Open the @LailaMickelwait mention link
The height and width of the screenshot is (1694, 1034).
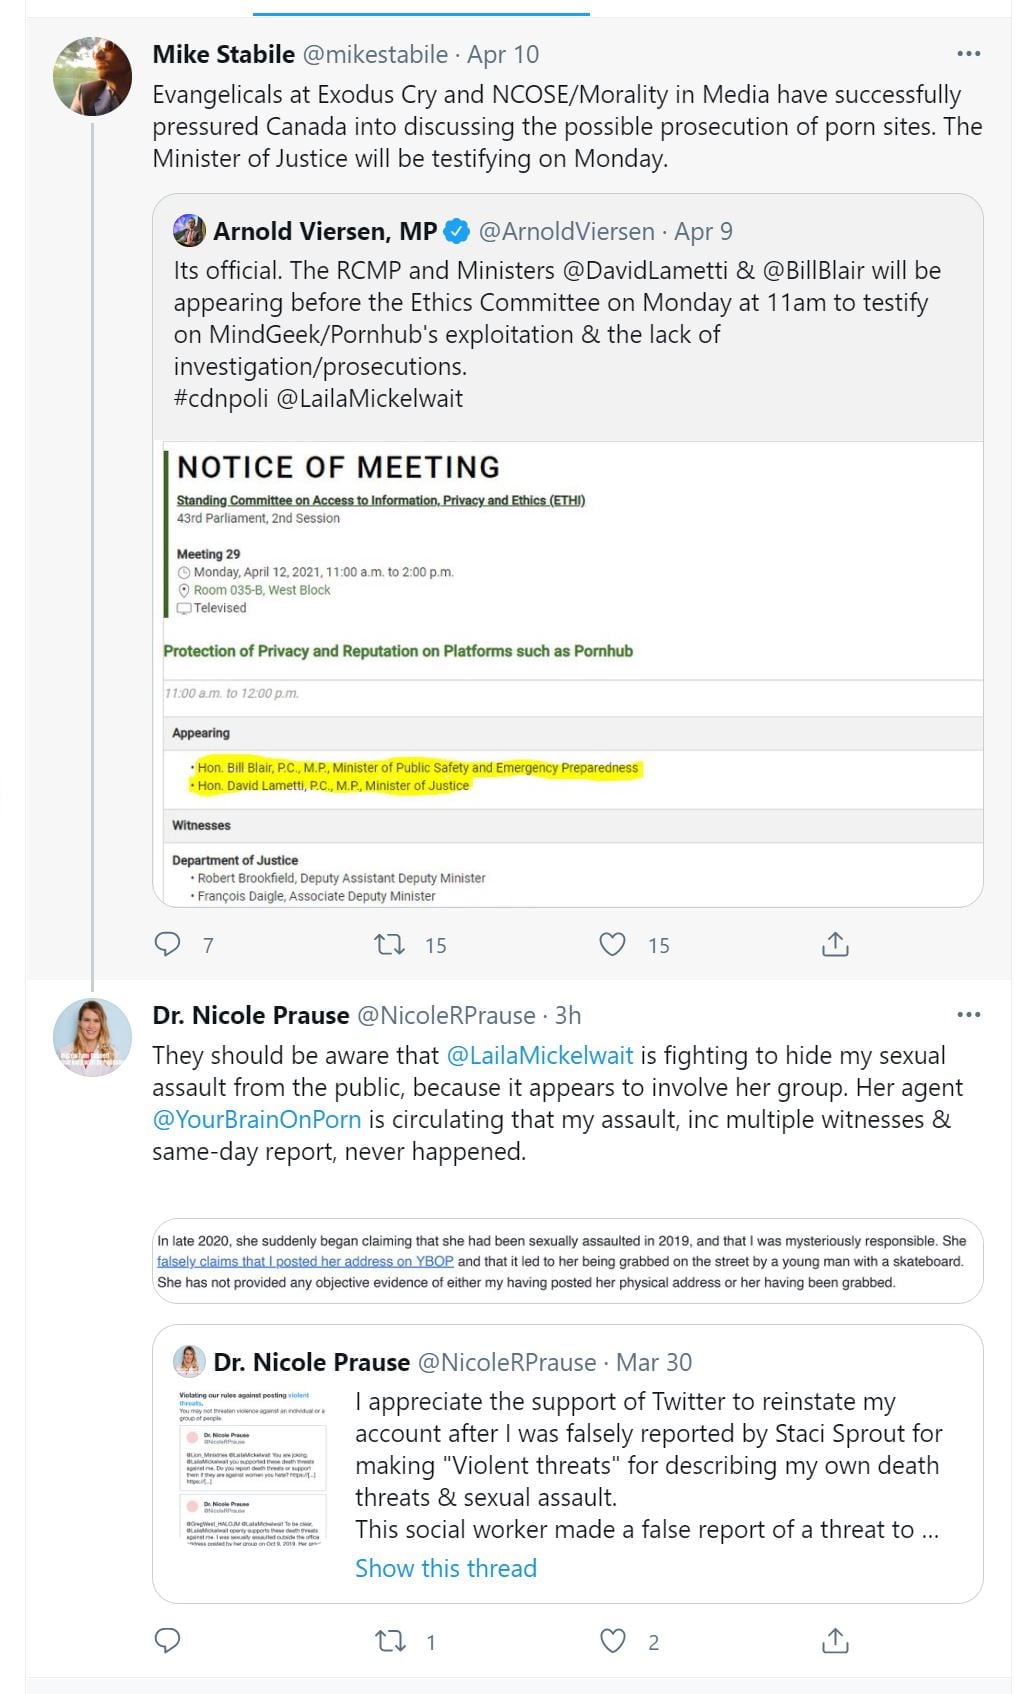[540, 1056]
